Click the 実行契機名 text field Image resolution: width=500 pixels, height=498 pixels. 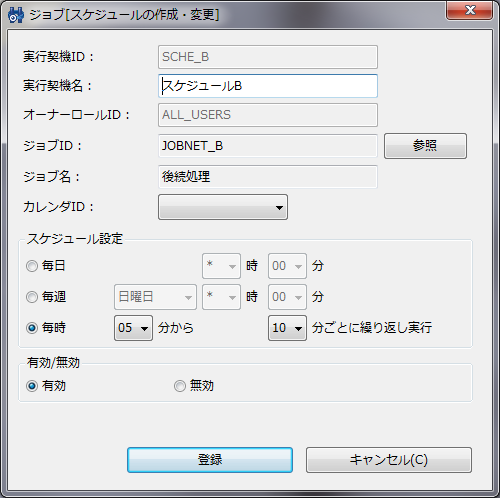268,86
